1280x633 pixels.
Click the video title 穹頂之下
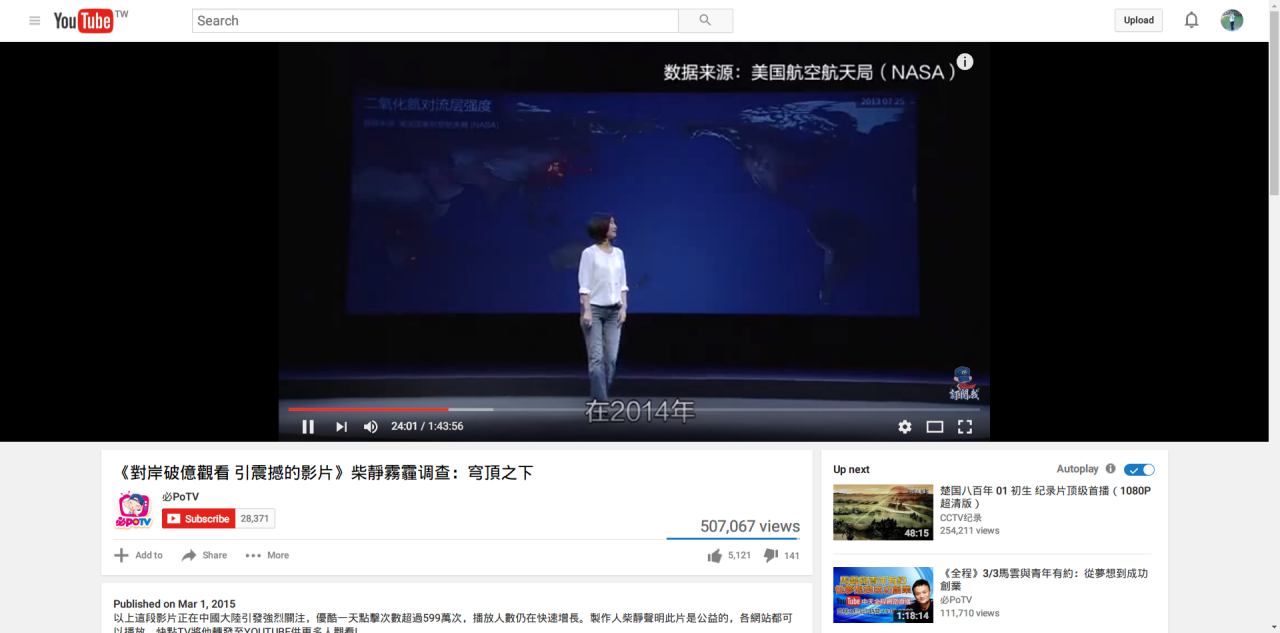326,472
